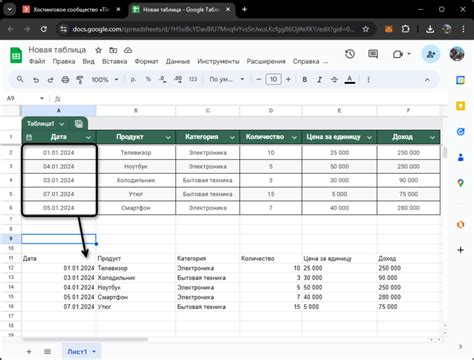Viewport: 474px width, 360px height.
Task: Open the Доход column dropdown
Action: click(432, 137)
